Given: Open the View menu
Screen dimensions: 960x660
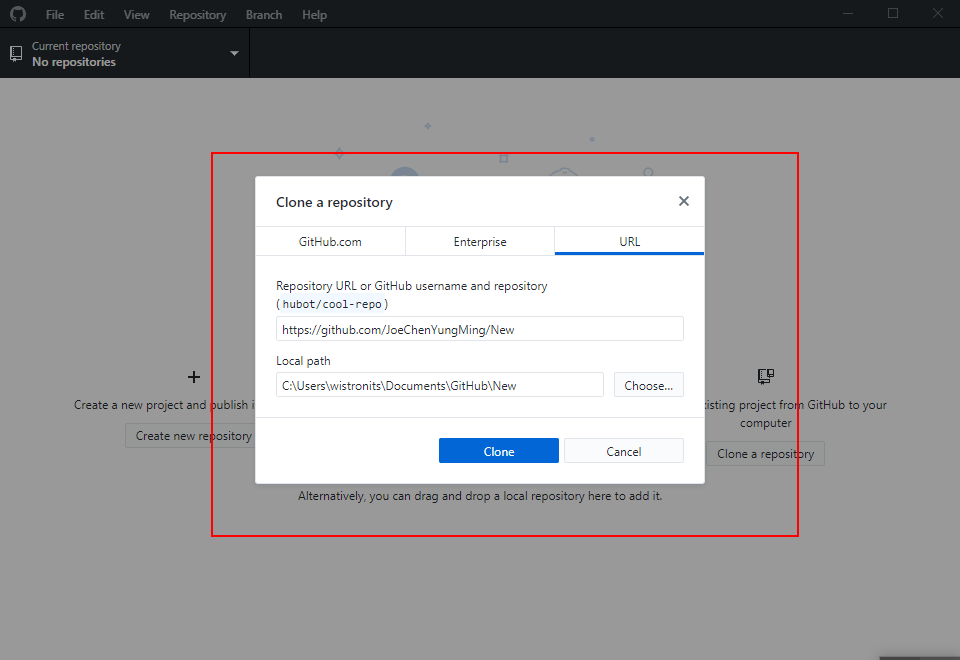Looking at the screenshot, I should 137,15.
